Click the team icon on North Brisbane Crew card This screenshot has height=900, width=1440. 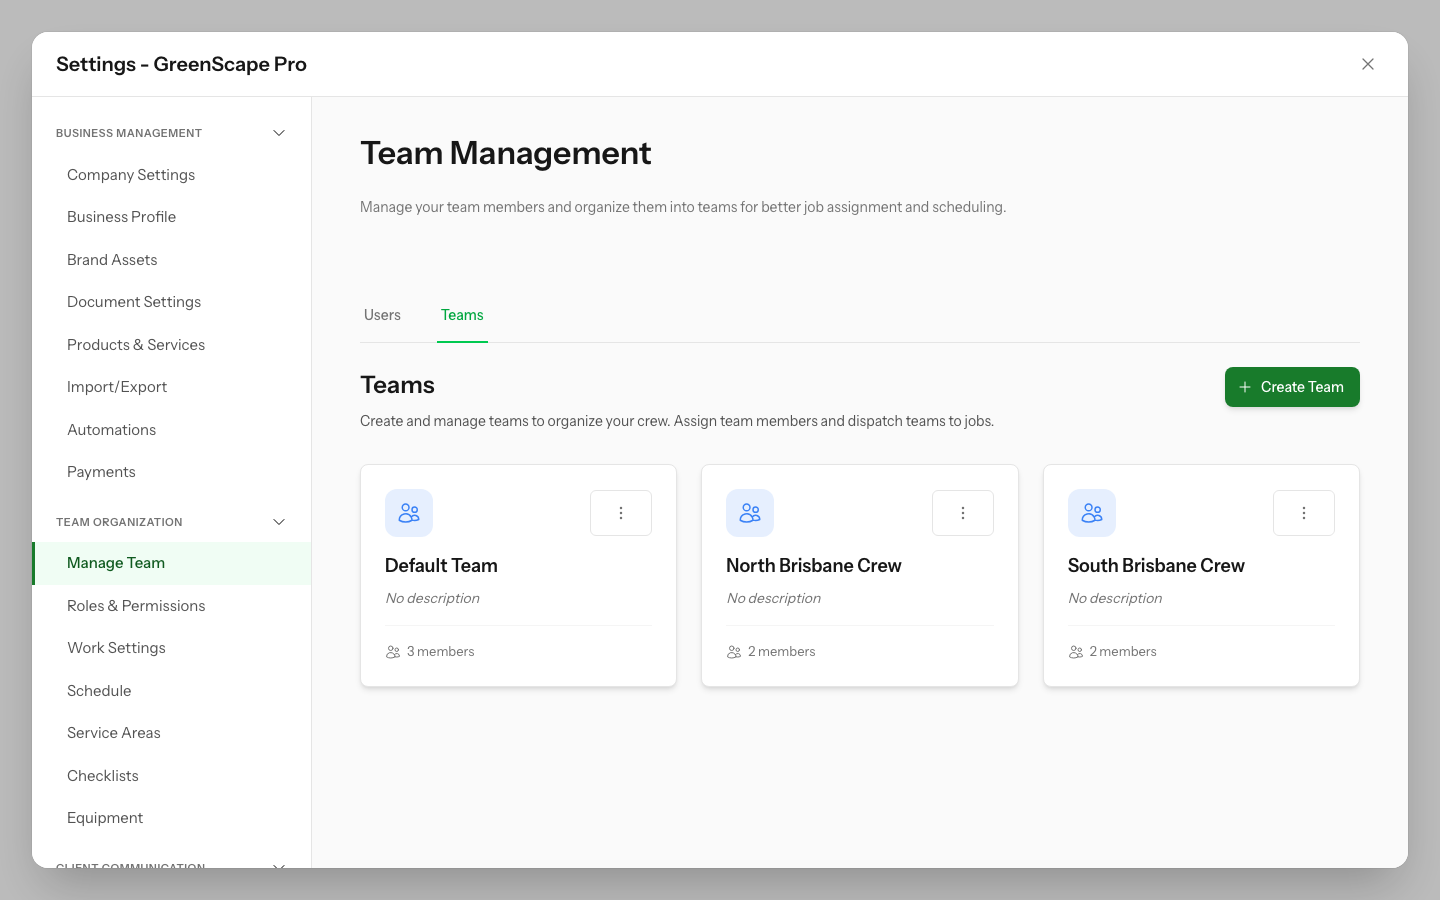pos(750,512)
